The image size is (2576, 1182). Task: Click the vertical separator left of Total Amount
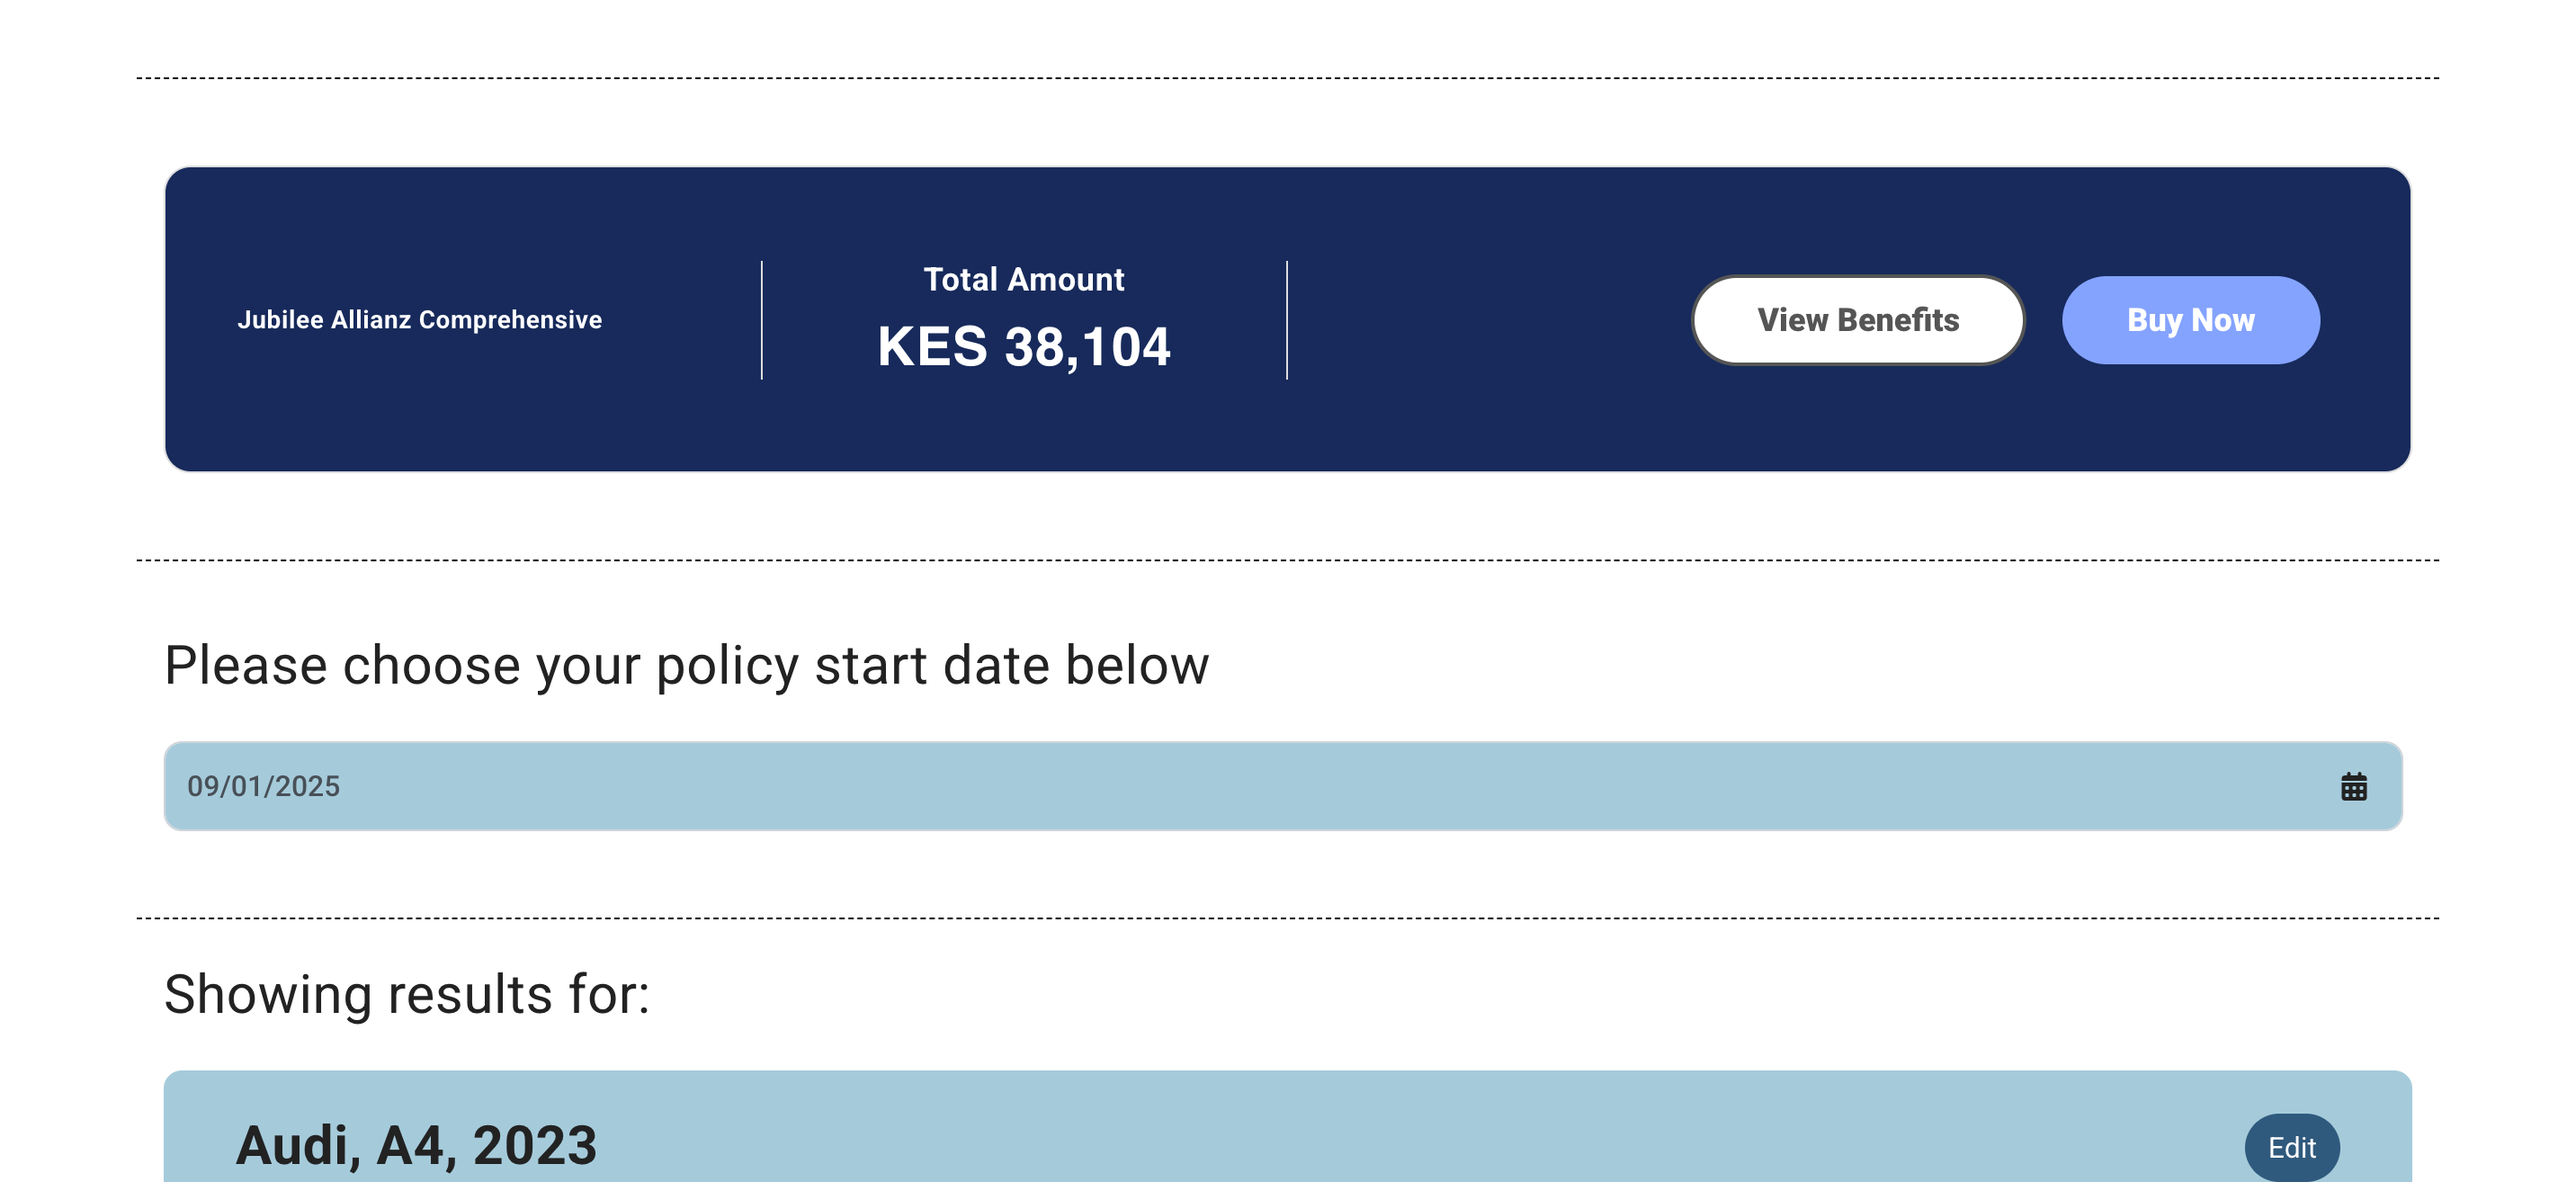point(762,320)
